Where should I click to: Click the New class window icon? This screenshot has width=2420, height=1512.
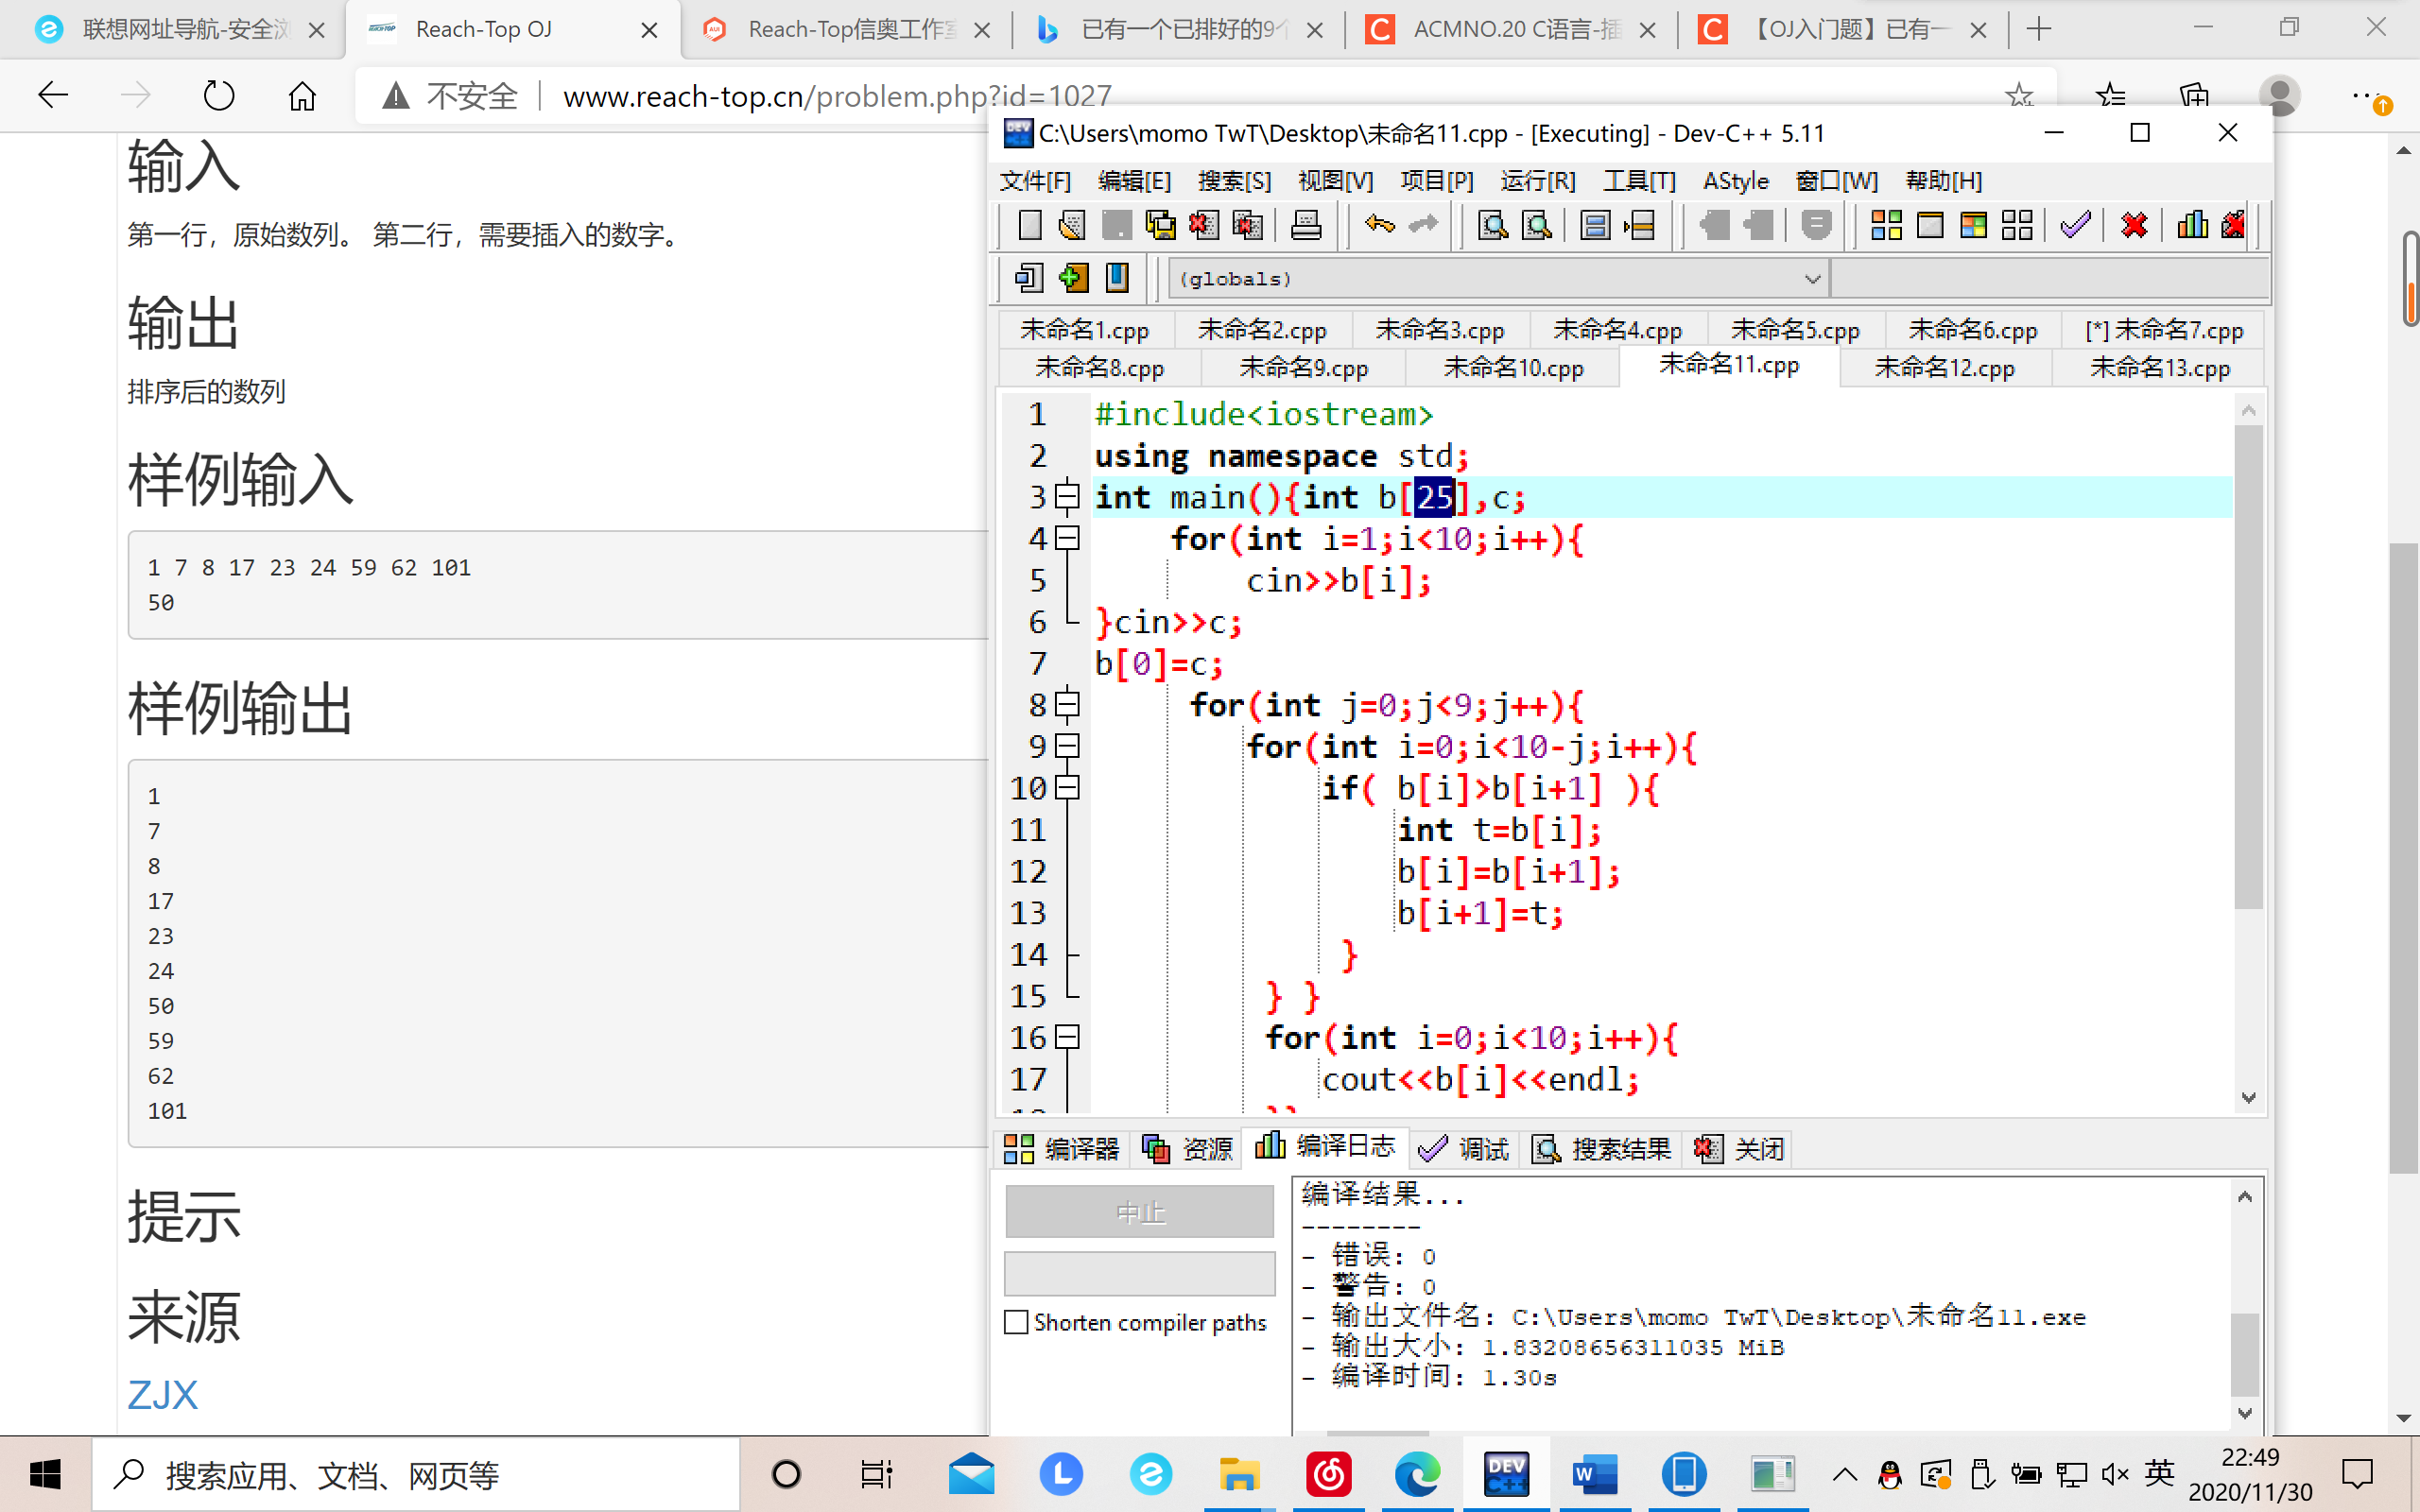pos(1029,277)
